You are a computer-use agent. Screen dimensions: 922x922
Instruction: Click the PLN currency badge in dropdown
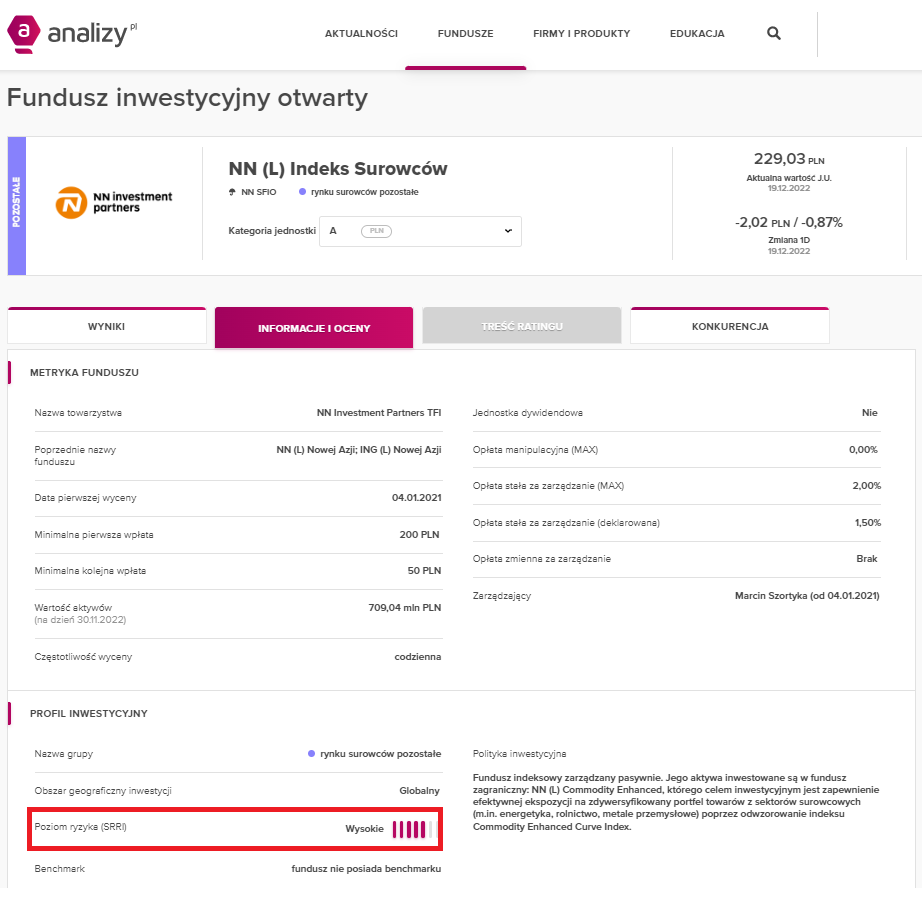click(376, 231)
